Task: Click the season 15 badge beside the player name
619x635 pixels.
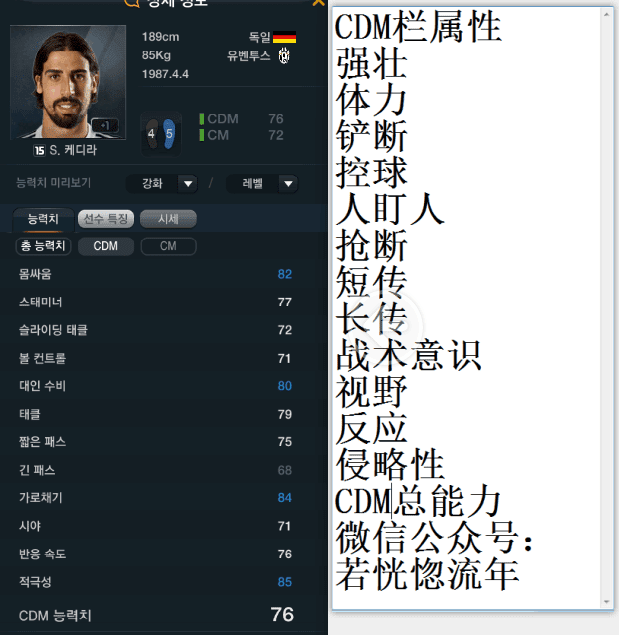Action: tap(39, 151)
